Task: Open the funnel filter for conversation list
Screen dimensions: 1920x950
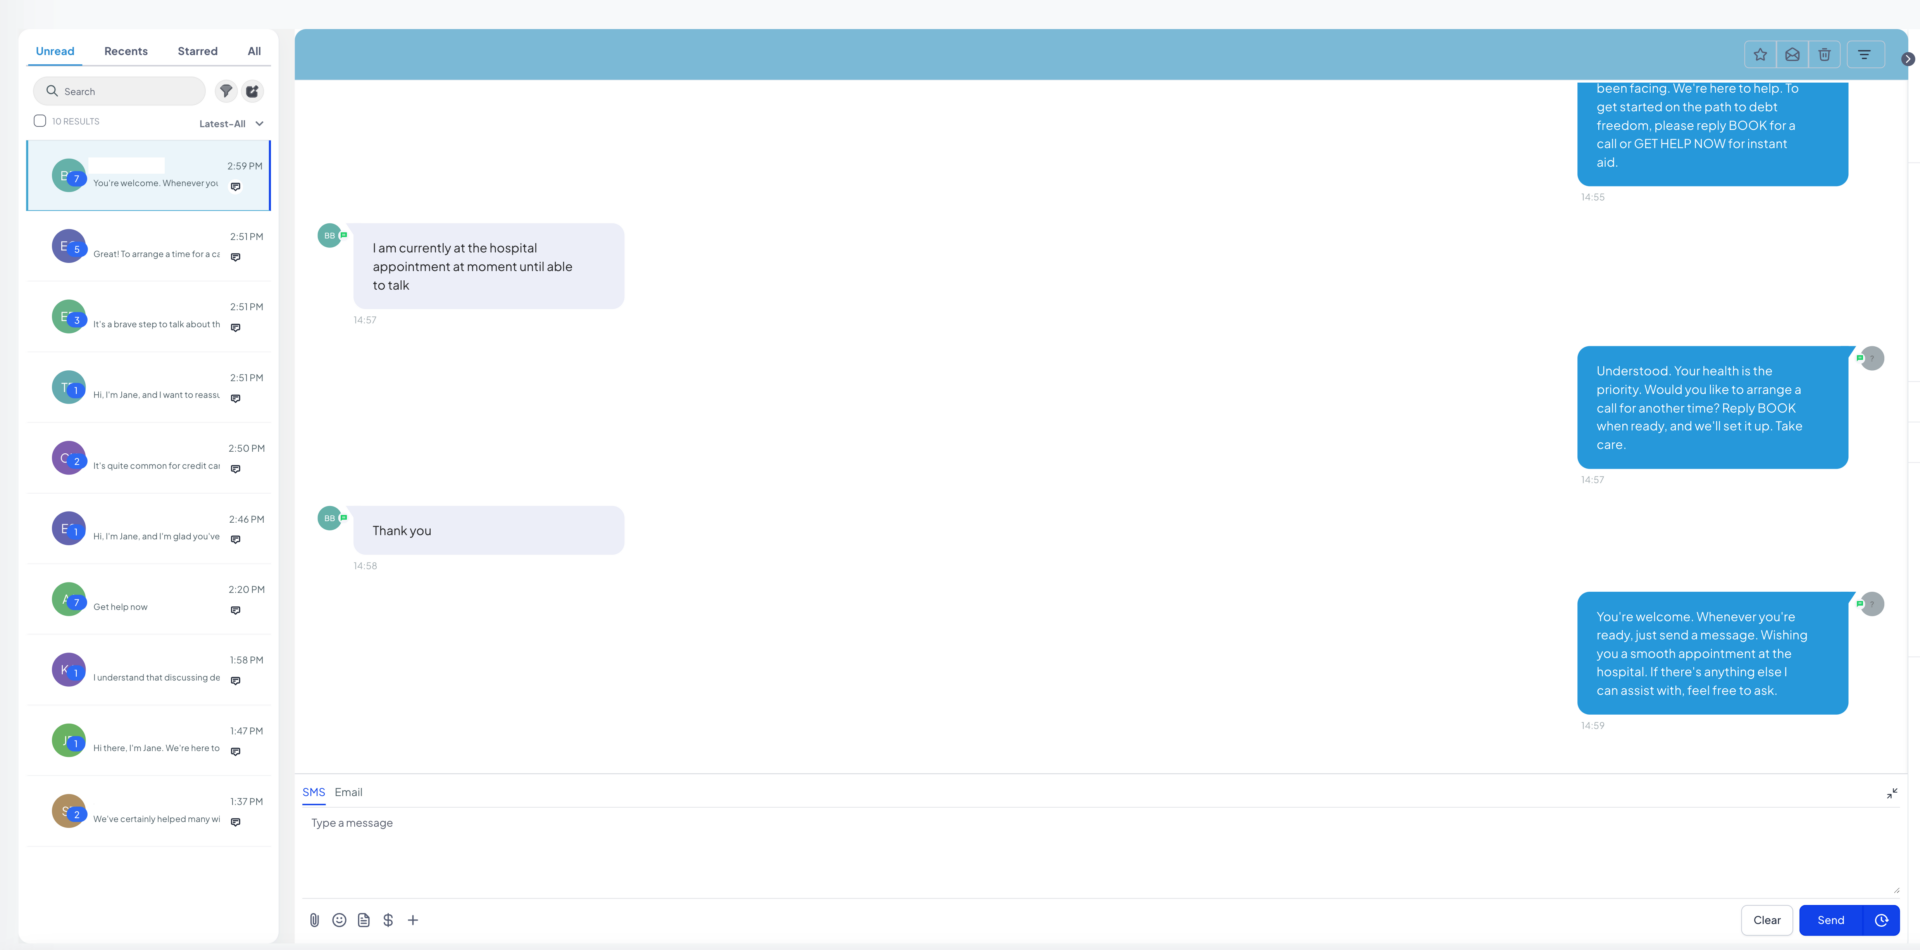Action: coord(226,91)
